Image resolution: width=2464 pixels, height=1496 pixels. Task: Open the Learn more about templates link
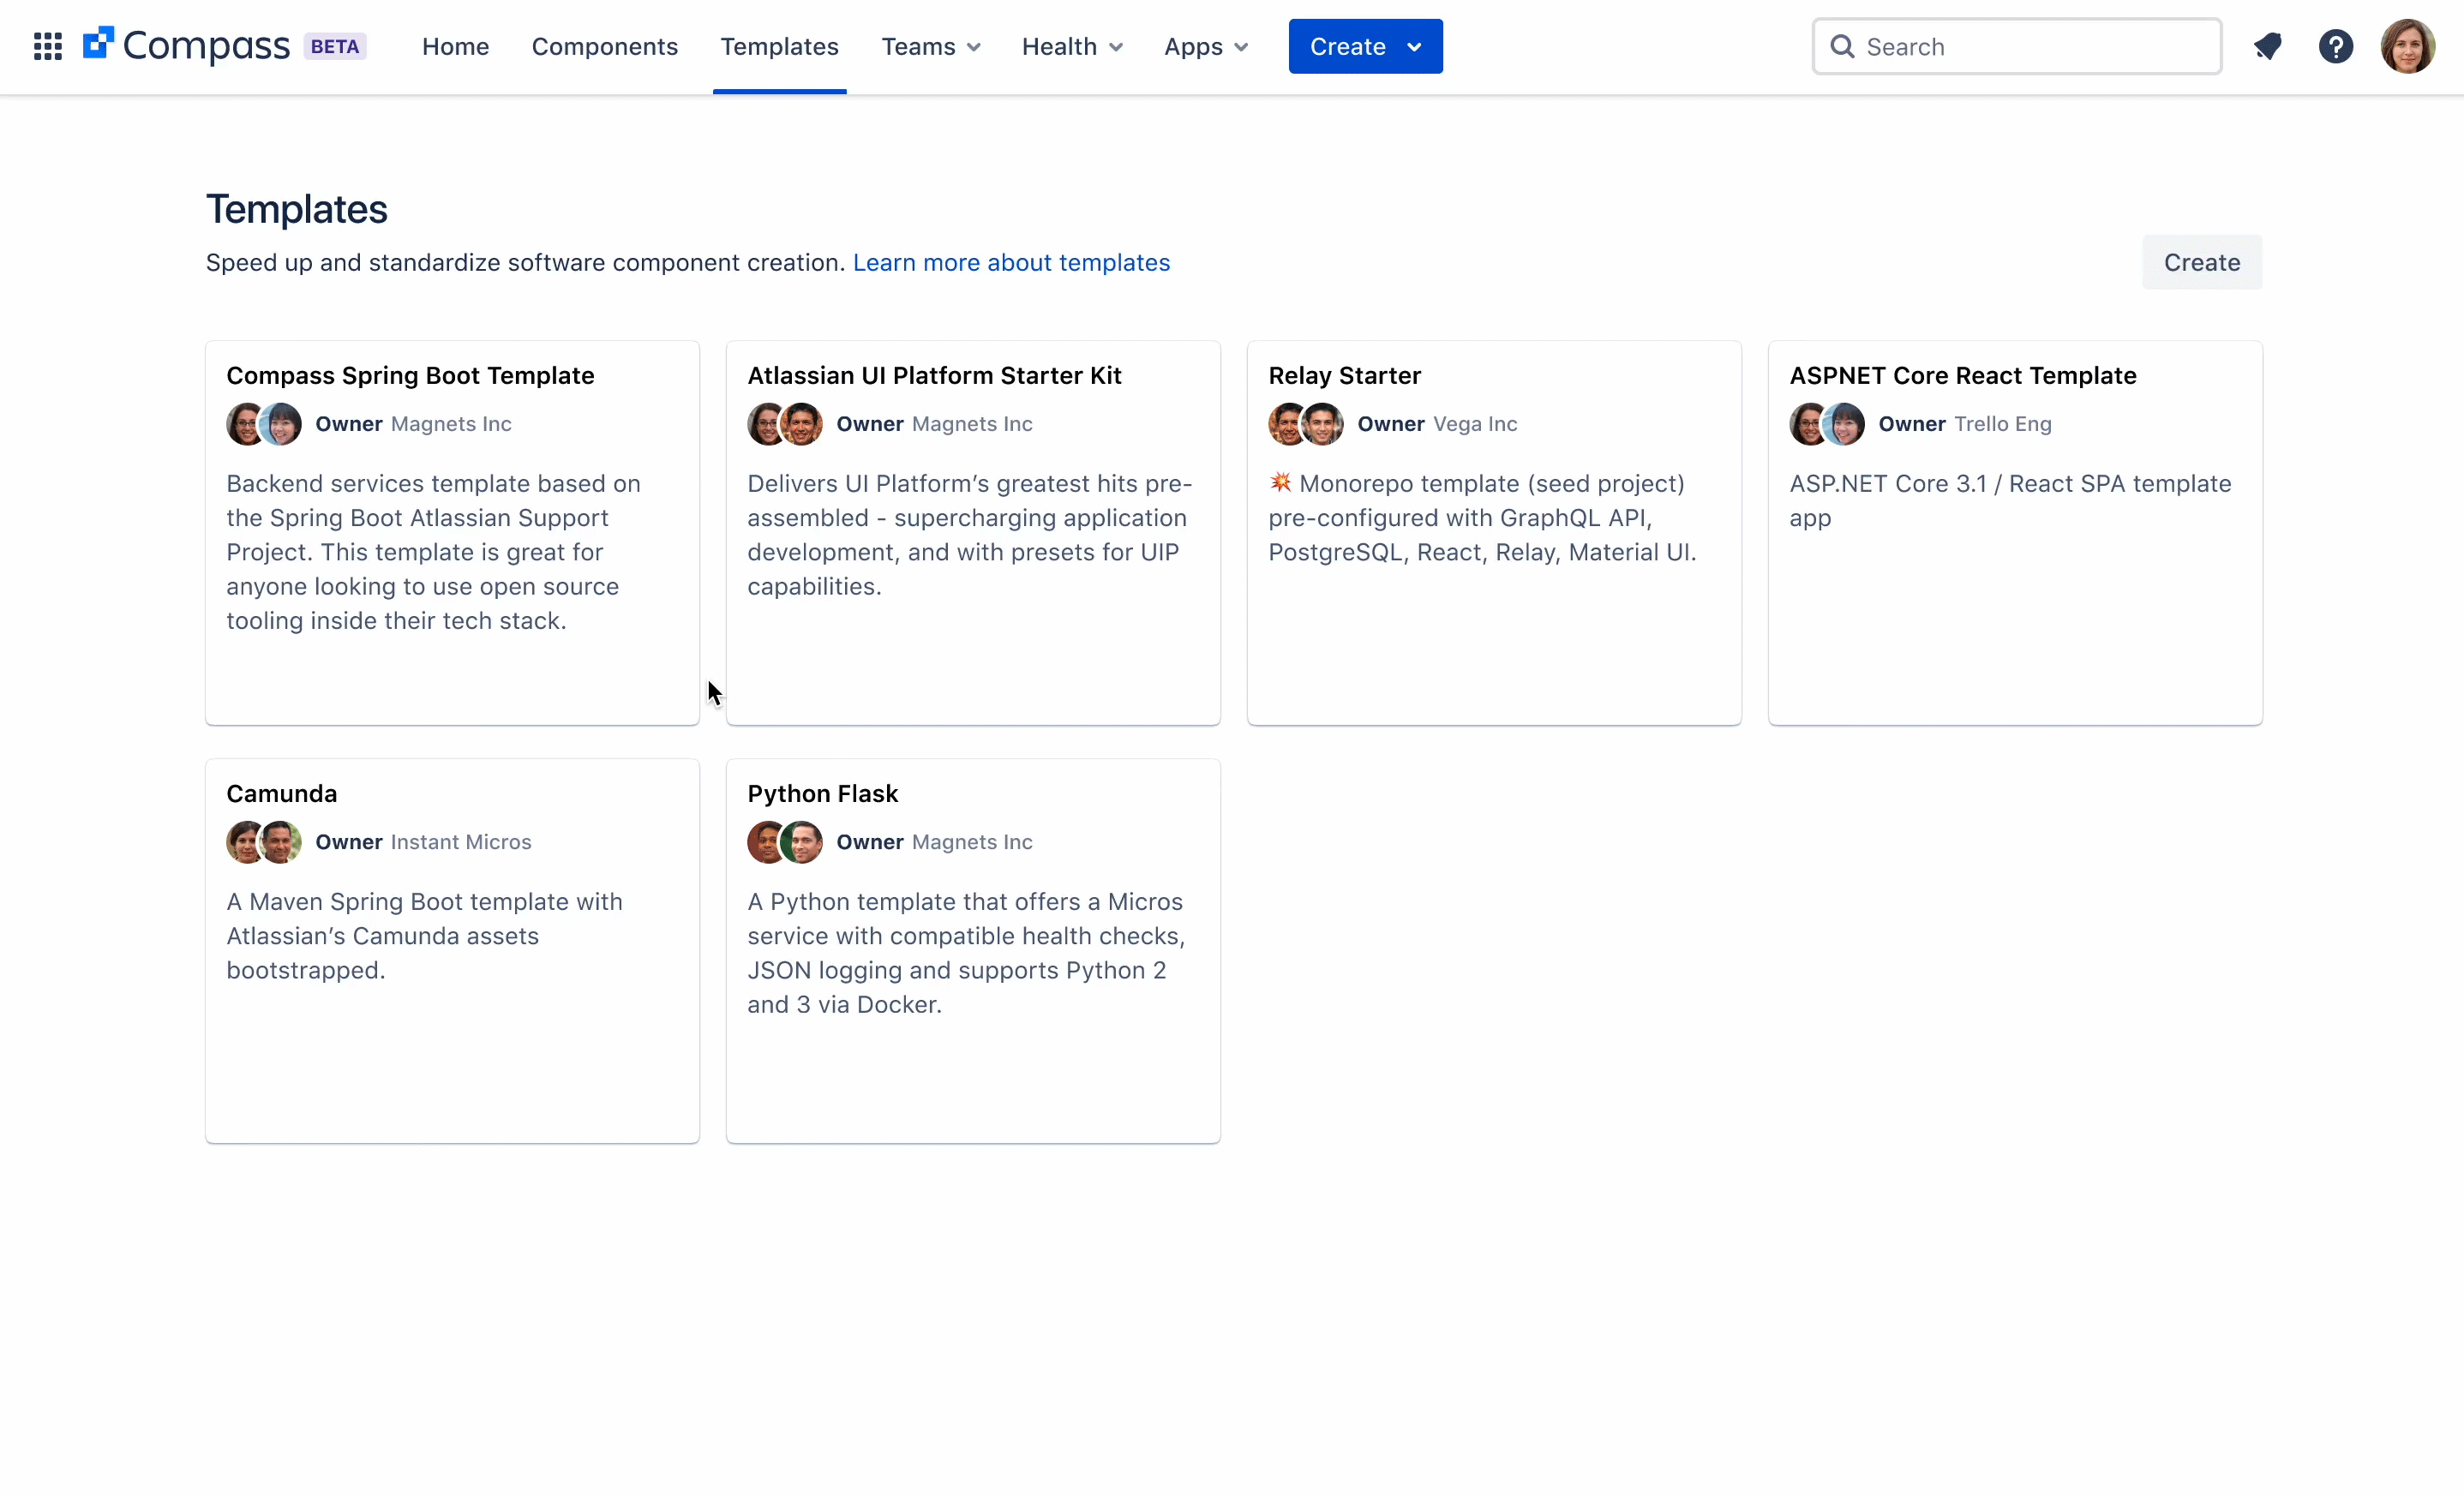click(1012, 262)
